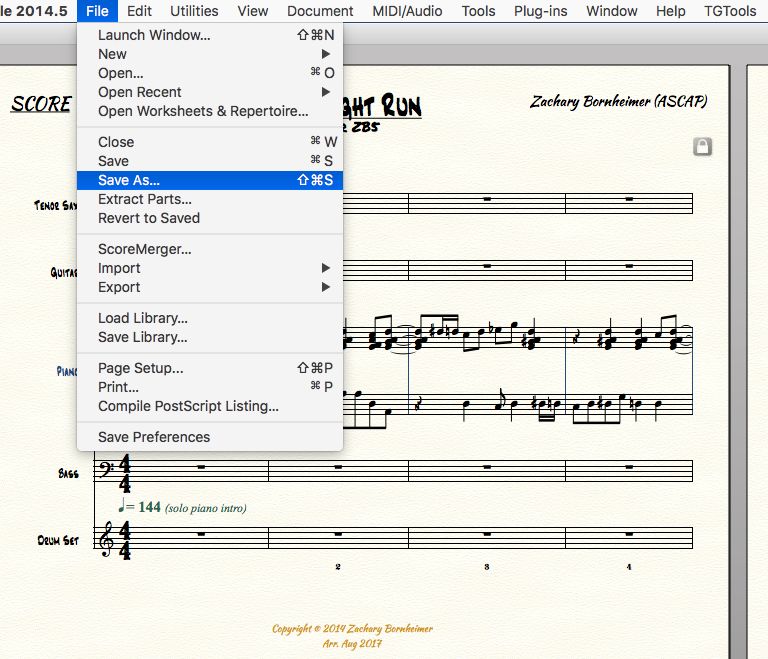Choose Load Library… option

pos(143,318)
